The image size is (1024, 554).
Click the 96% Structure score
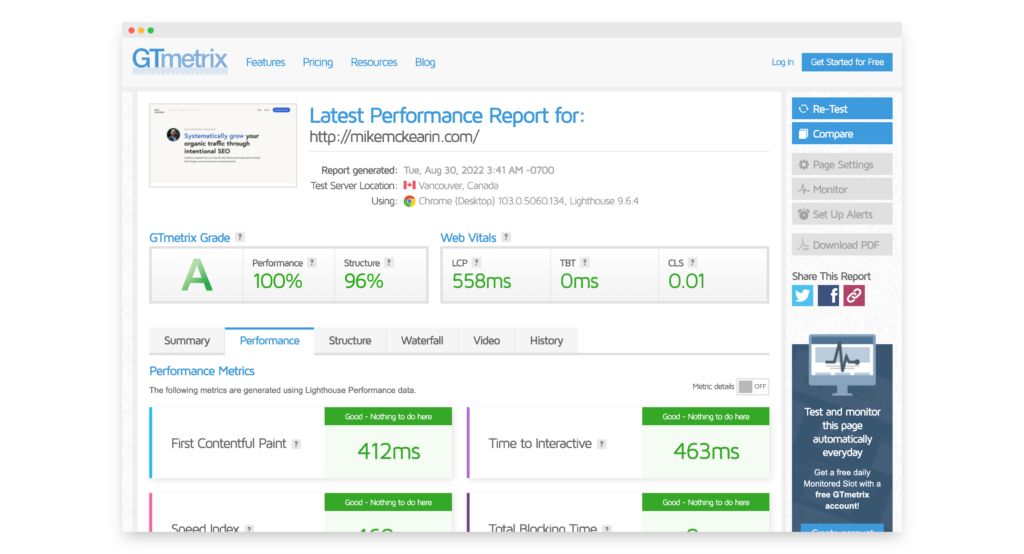[364, 281]
